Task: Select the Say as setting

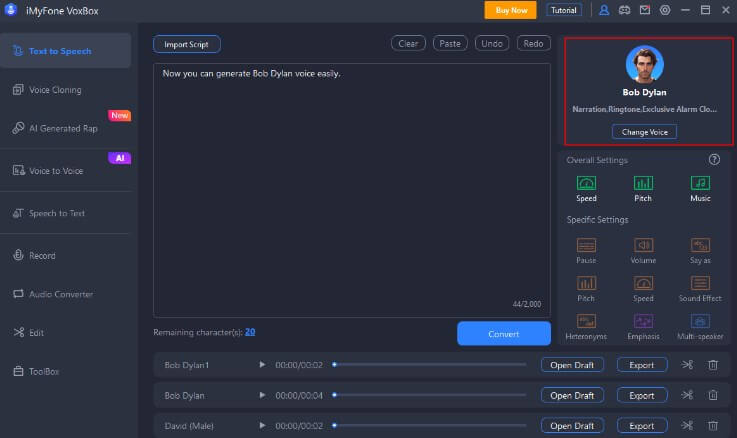Action: (700, 250)
